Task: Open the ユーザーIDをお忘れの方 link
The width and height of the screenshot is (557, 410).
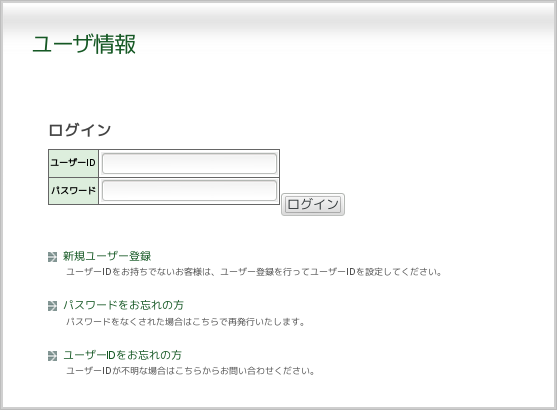Action: click(123, 355)
